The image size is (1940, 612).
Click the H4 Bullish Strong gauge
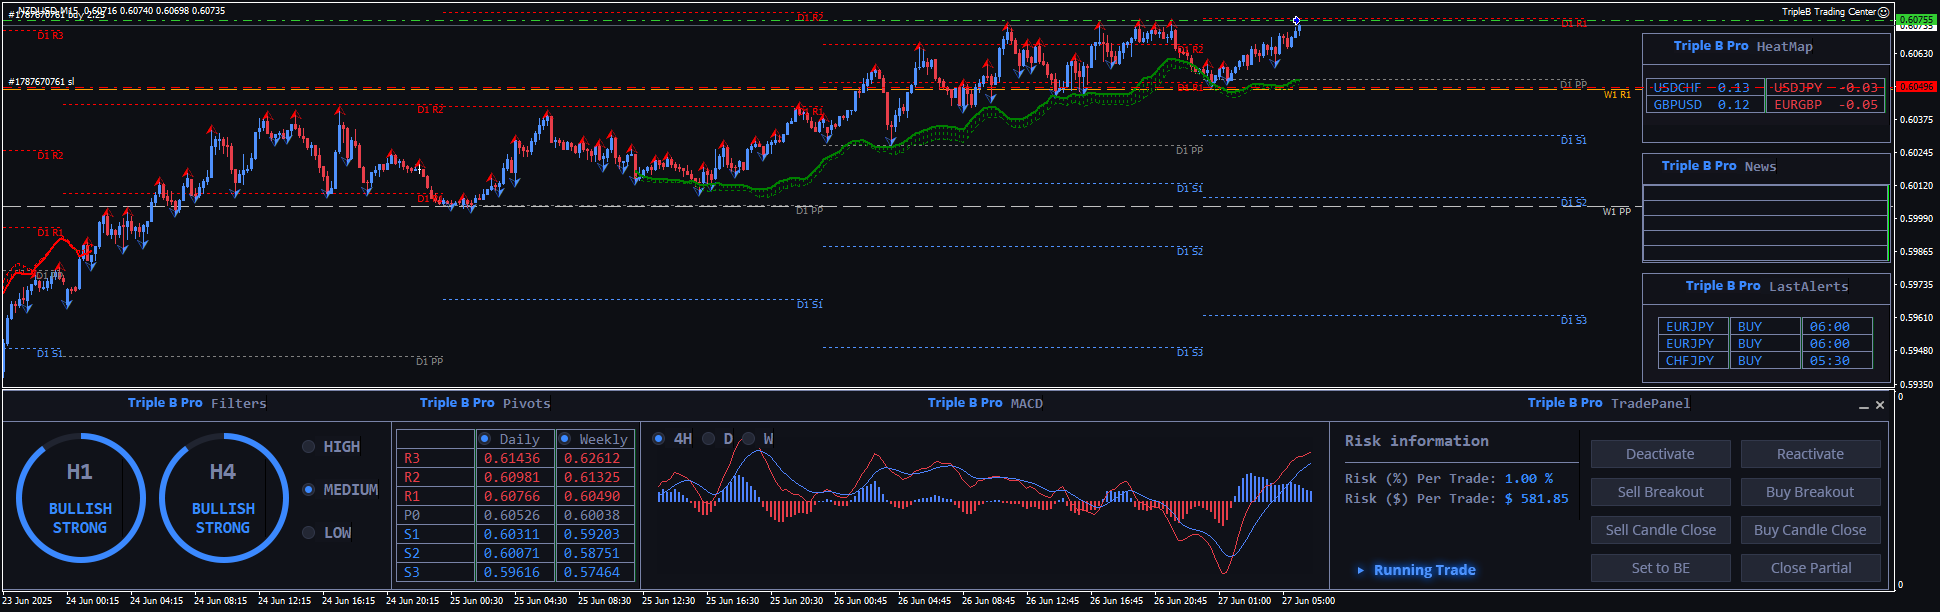click(223, 498)
